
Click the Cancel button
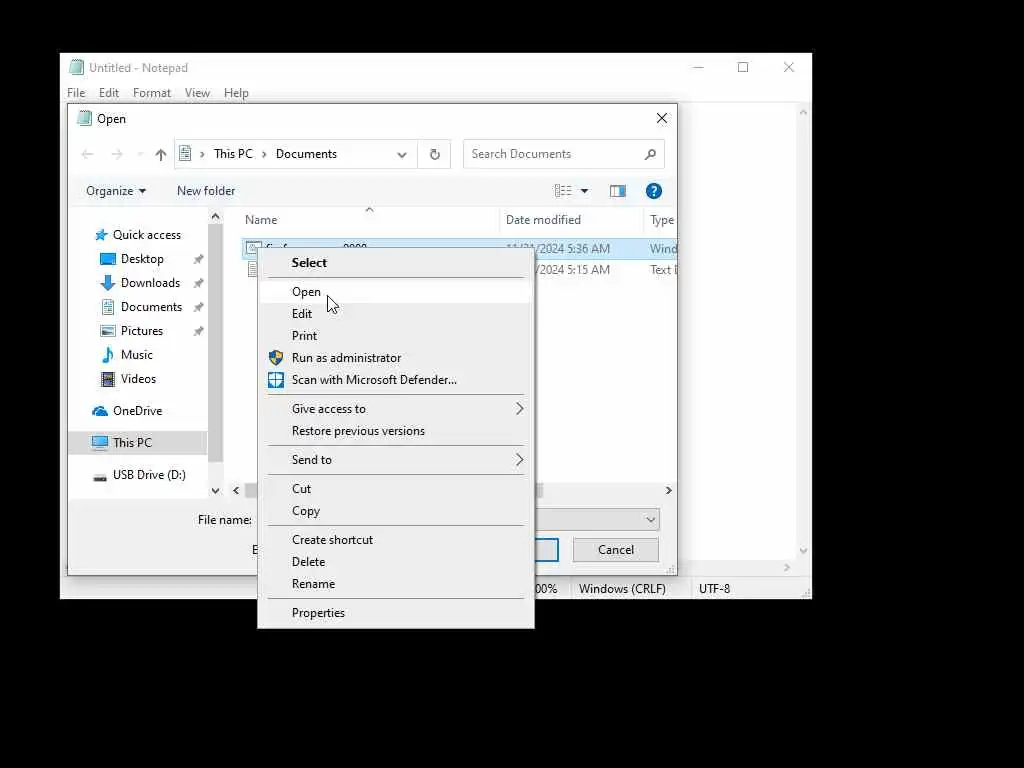click(616, 550)
